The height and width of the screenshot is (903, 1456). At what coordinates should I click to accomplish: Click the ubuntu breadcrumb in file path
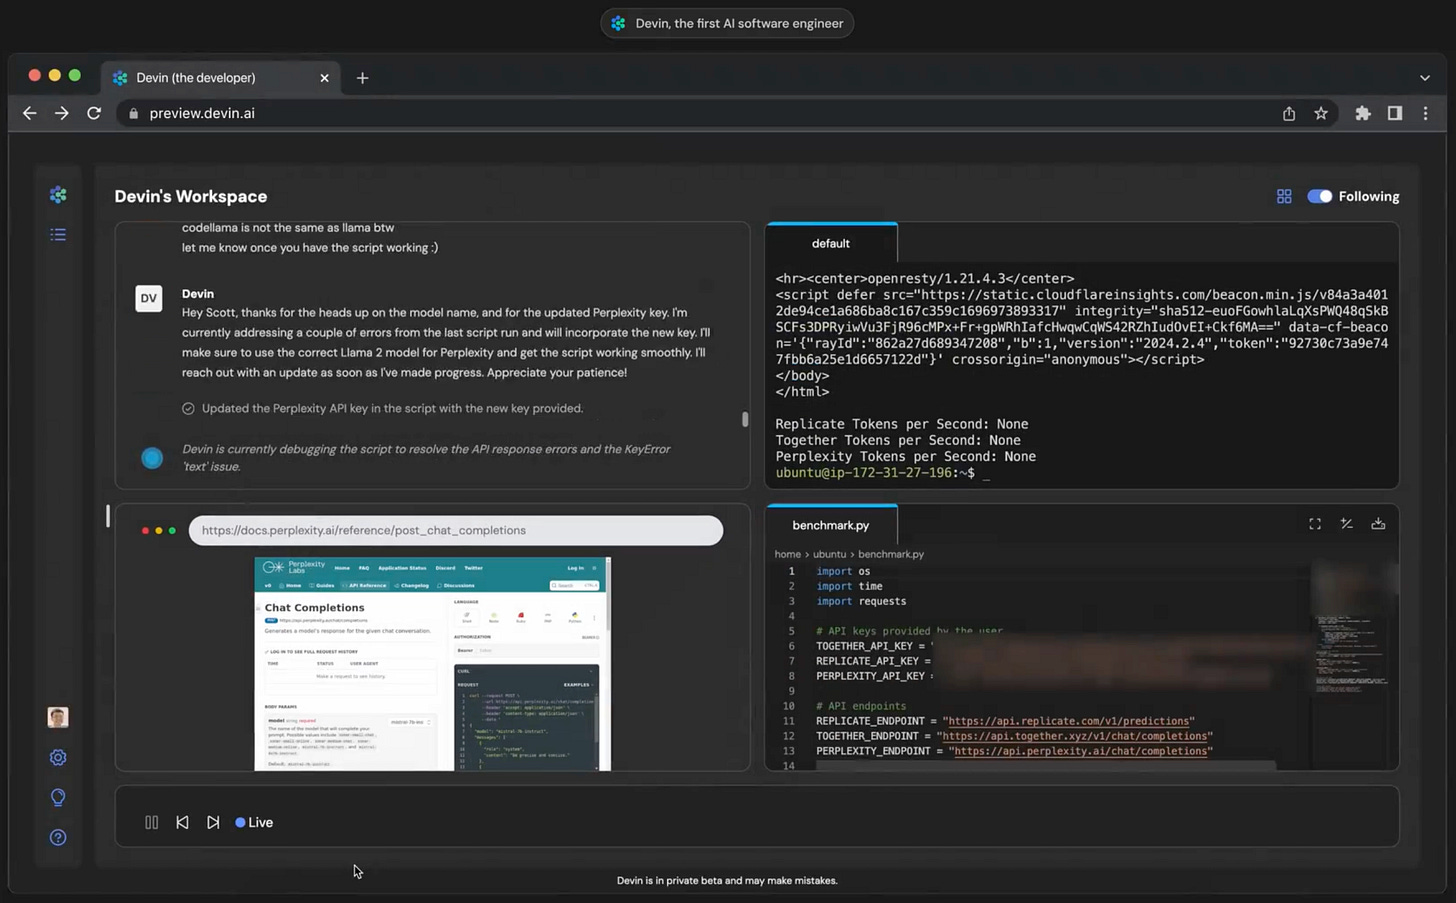[829, 554]
